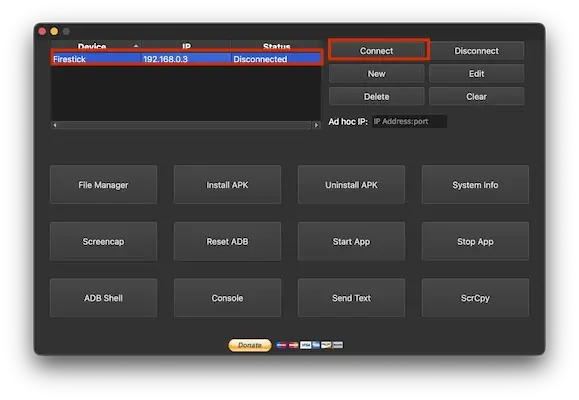Close the window with red button
Image resolution: width=579 pixels, height=400 pixels.
coord(42,31)
